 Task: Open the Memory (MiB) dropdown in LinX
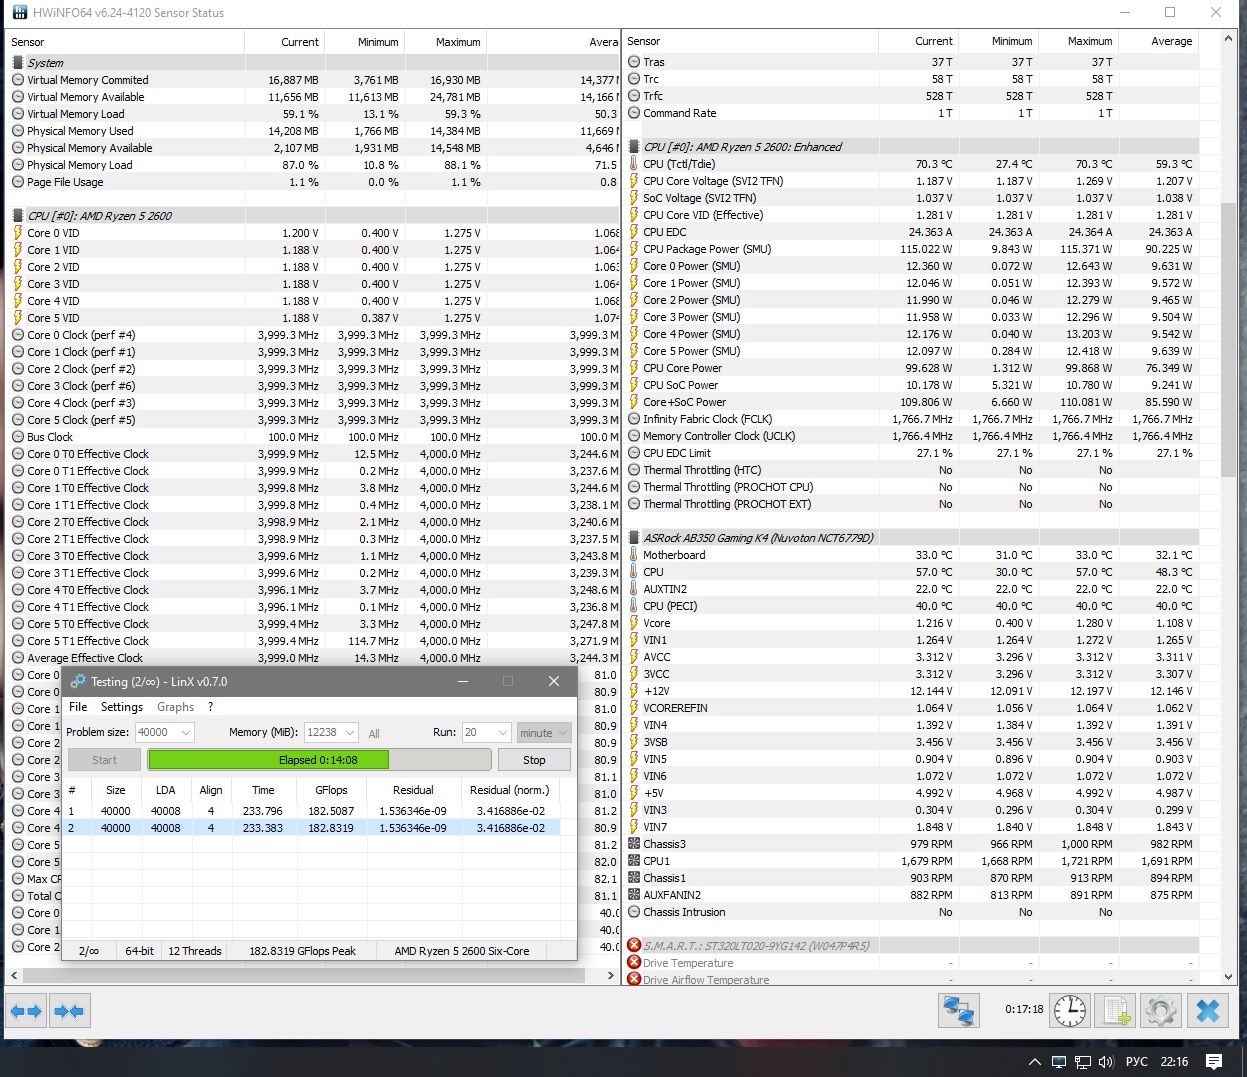coord(350,732)
